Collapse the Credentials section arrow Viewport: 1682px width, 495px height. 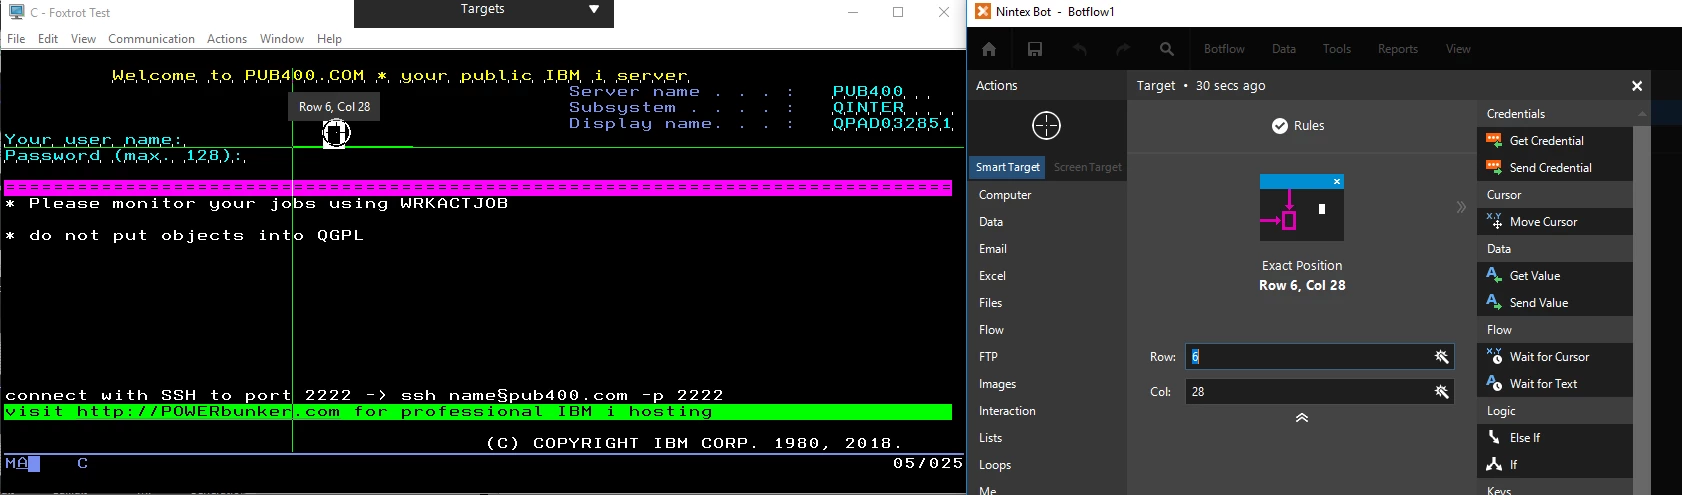(x=1642, y=114)
